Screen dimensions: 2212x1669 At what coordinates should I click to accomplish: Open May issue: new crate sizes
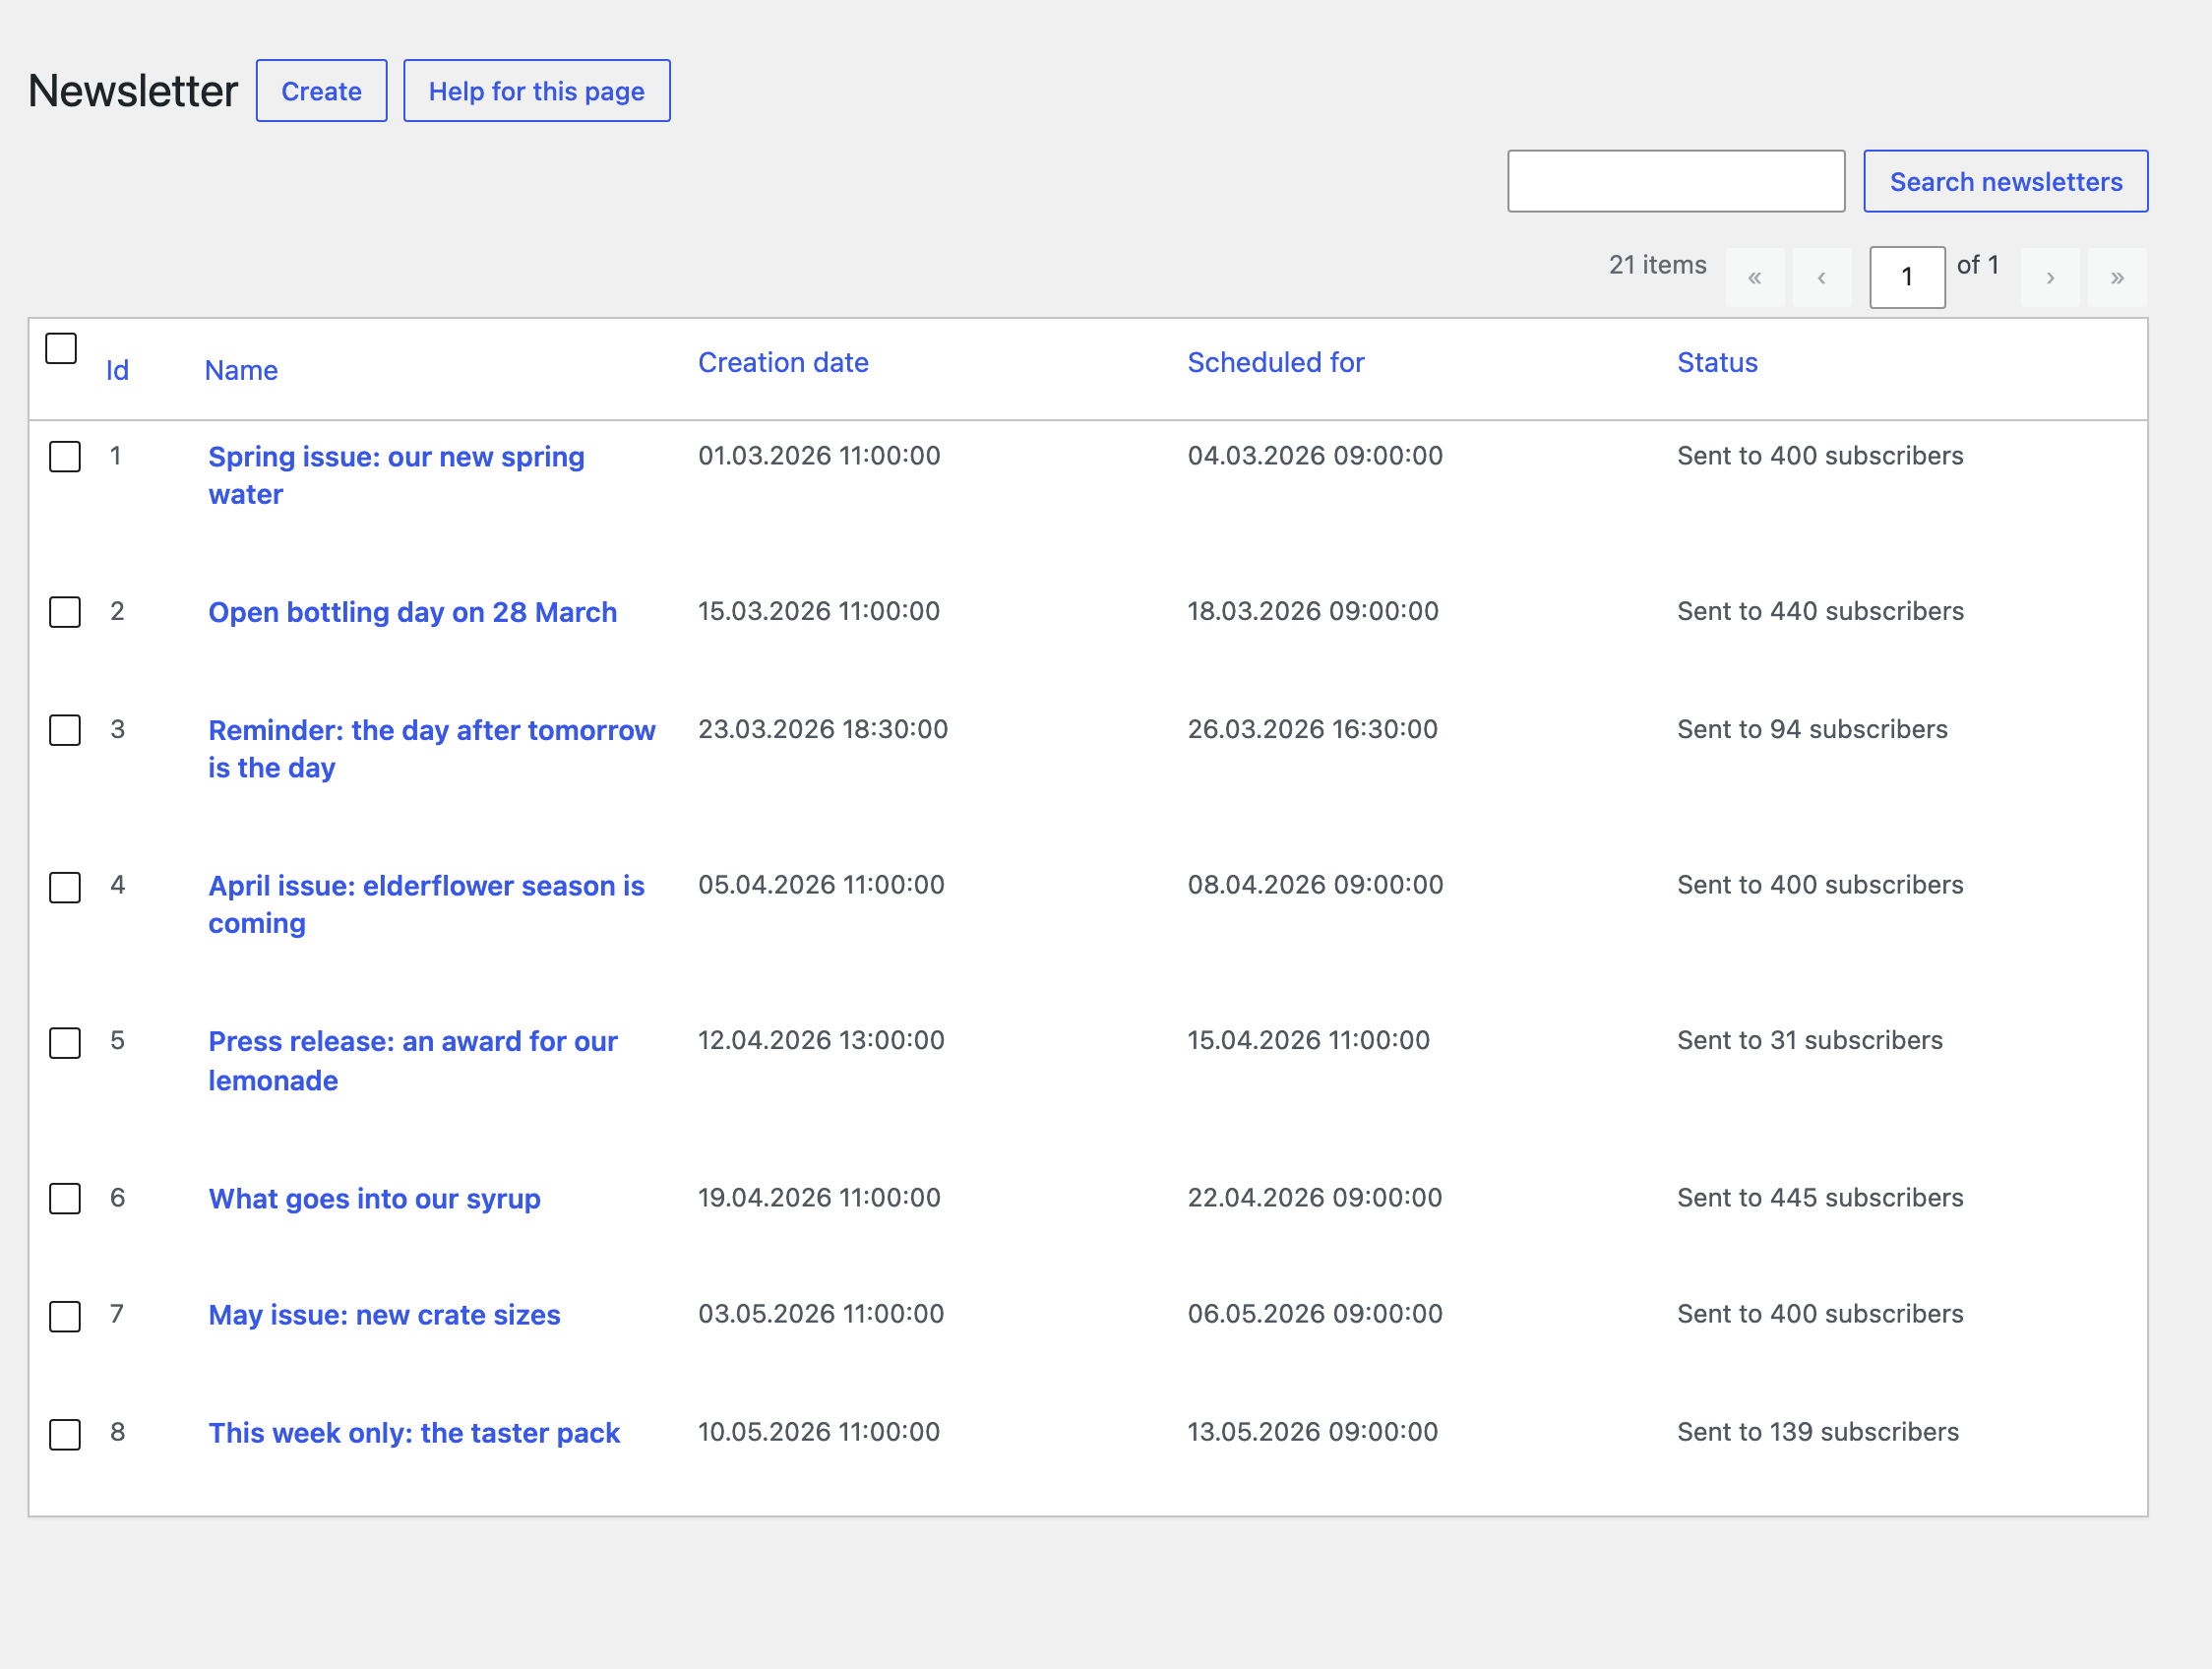[384, 1316]
